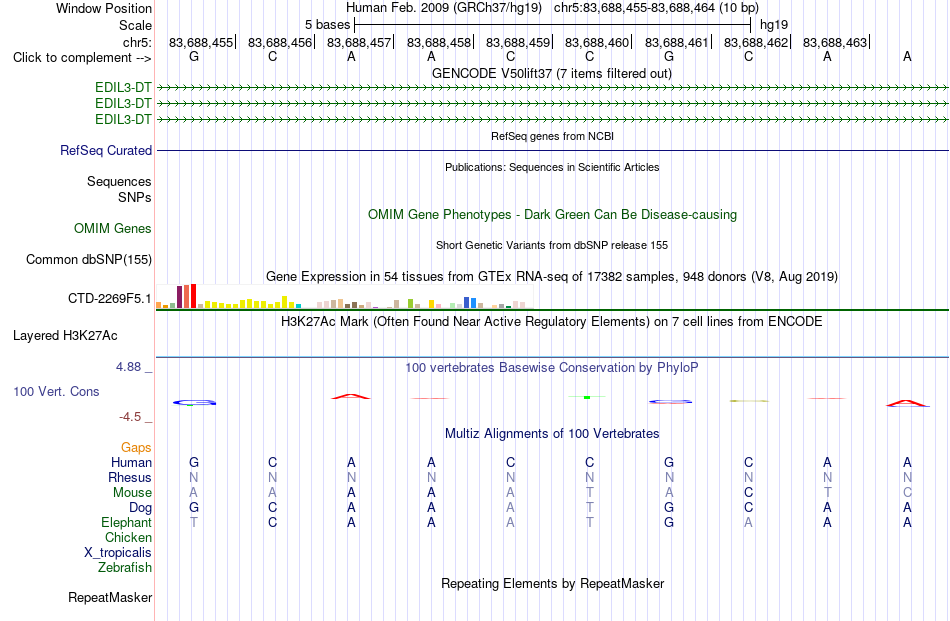
Task: Click the yellow-green bar in GTEx chart
Action: click(x=410, y=304)
